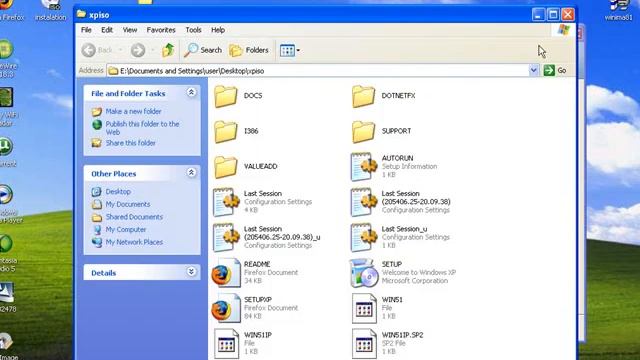This screenshot has height=360, width=640.
Task: Go up one folder level
Action: pyautogui.click(x=168, y=50)
